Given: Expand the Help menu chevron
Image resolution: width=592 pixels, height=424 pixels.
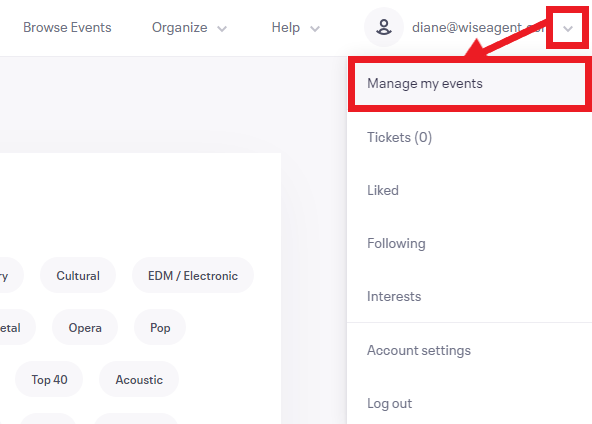Looking at the screenshot, I should point(315,29).
